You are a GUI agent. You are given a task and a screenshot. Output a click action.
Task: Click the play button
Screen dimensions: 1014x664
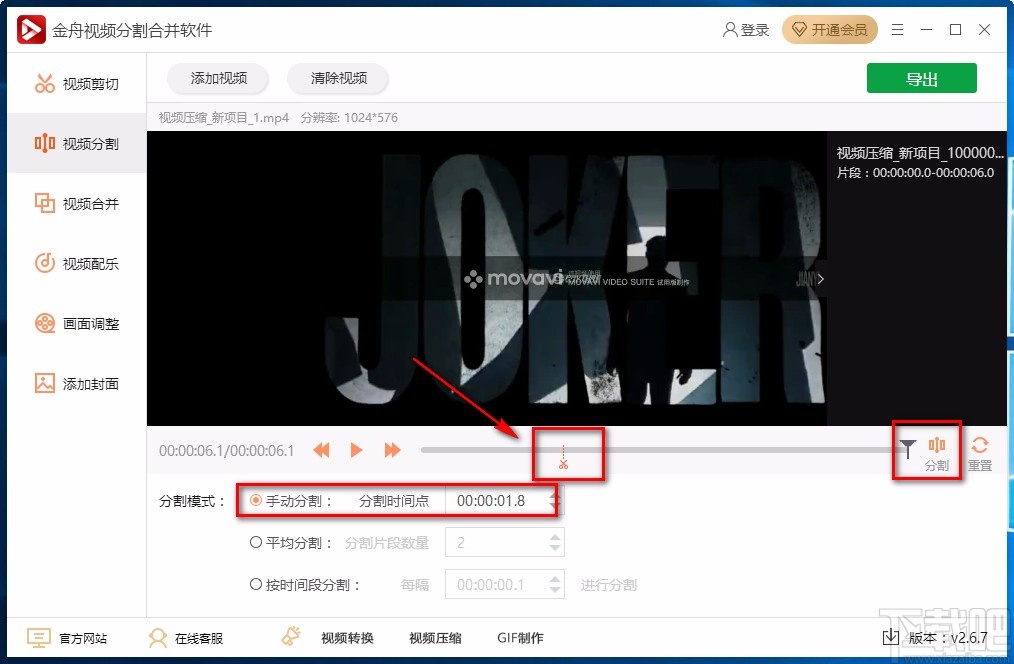[356, 450]
